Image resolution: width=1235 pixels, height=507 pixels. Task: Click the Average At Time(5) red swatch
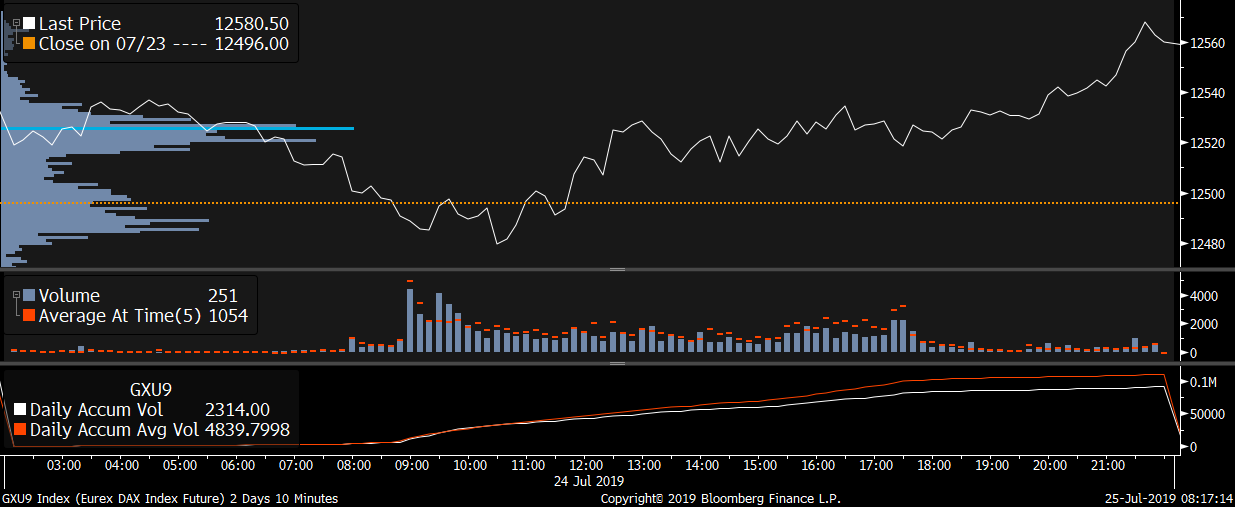pyautogui.click(x=29, y=316)
